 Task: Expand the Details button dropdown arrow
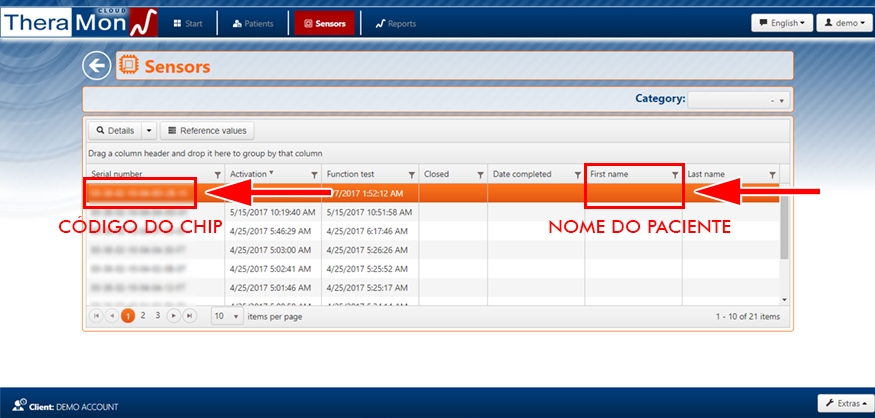pos(149,130)
